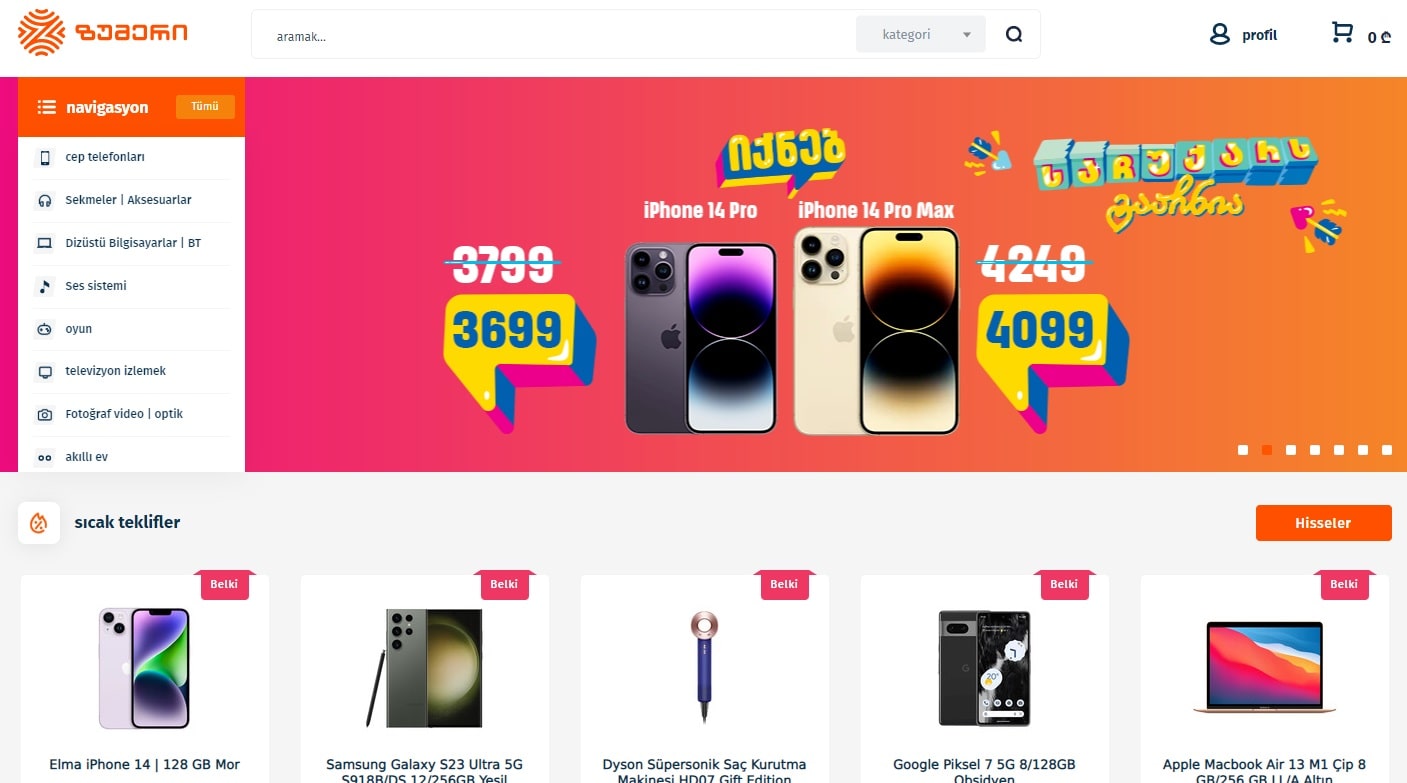Select the last banner slide dot
The height and width of the screenshot is (783, 1407).
(x=1387, y=450)
